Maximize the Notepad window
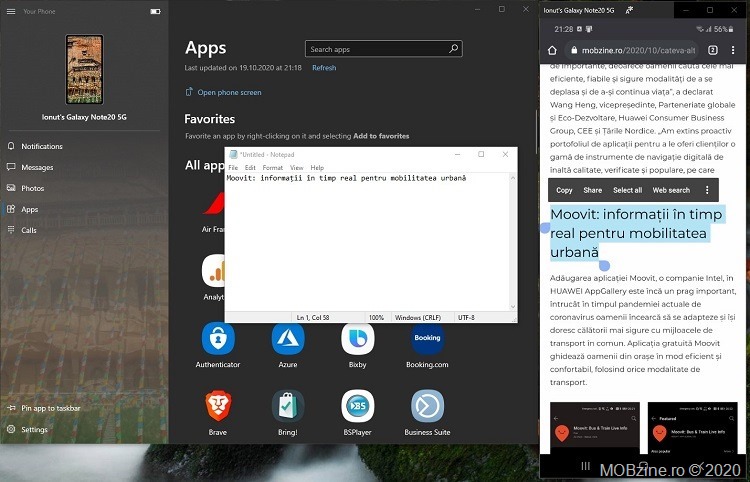This screenshot has height=482, width=750. coord(481,154)
